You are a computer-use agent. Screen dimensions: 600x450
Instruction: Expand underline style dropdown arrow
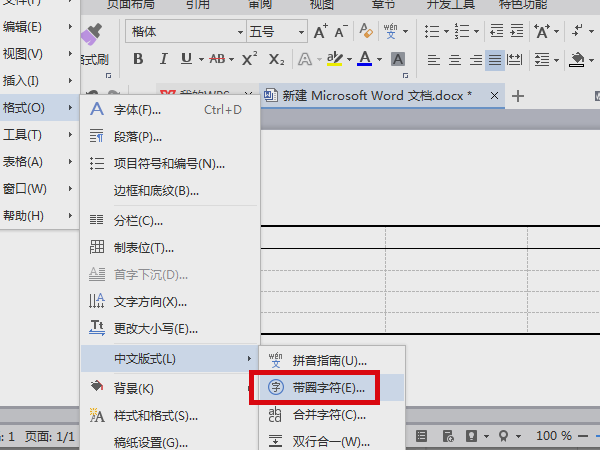pos(201,60)
